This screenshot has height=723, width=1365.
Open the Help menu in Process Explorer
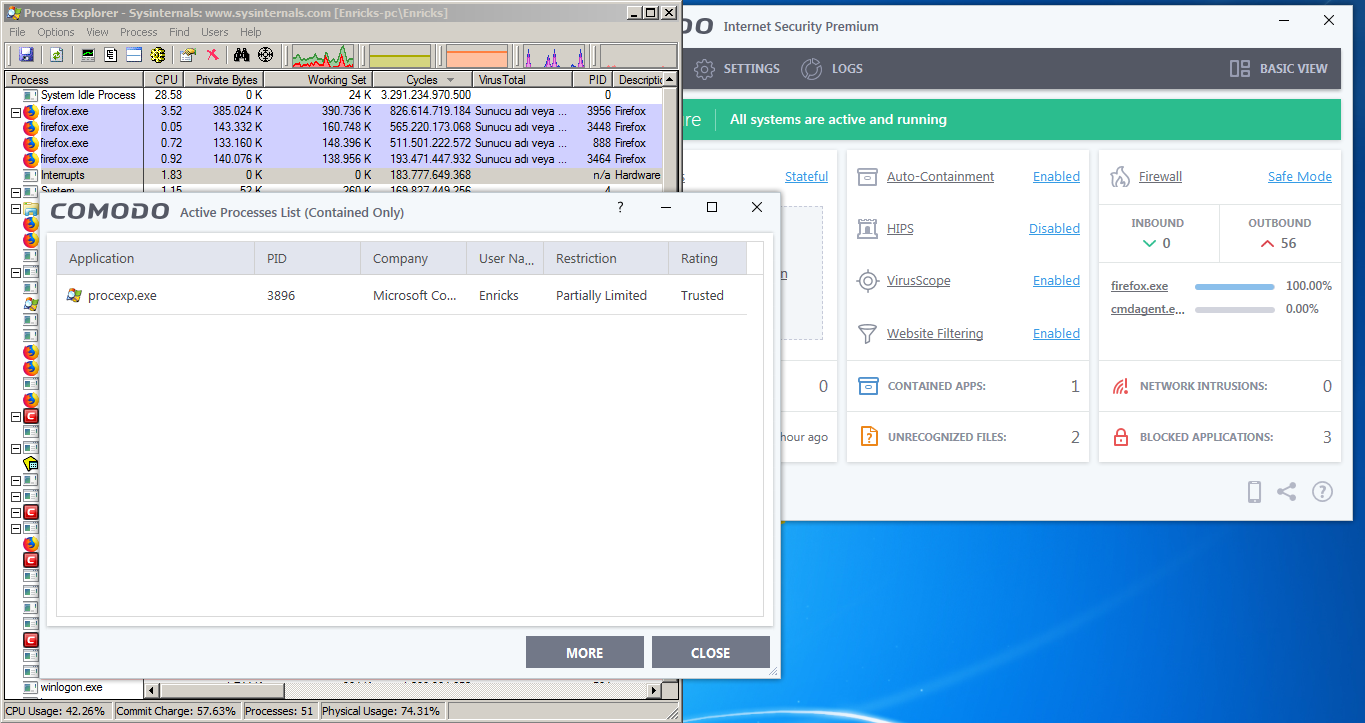(x=250, y=32)
